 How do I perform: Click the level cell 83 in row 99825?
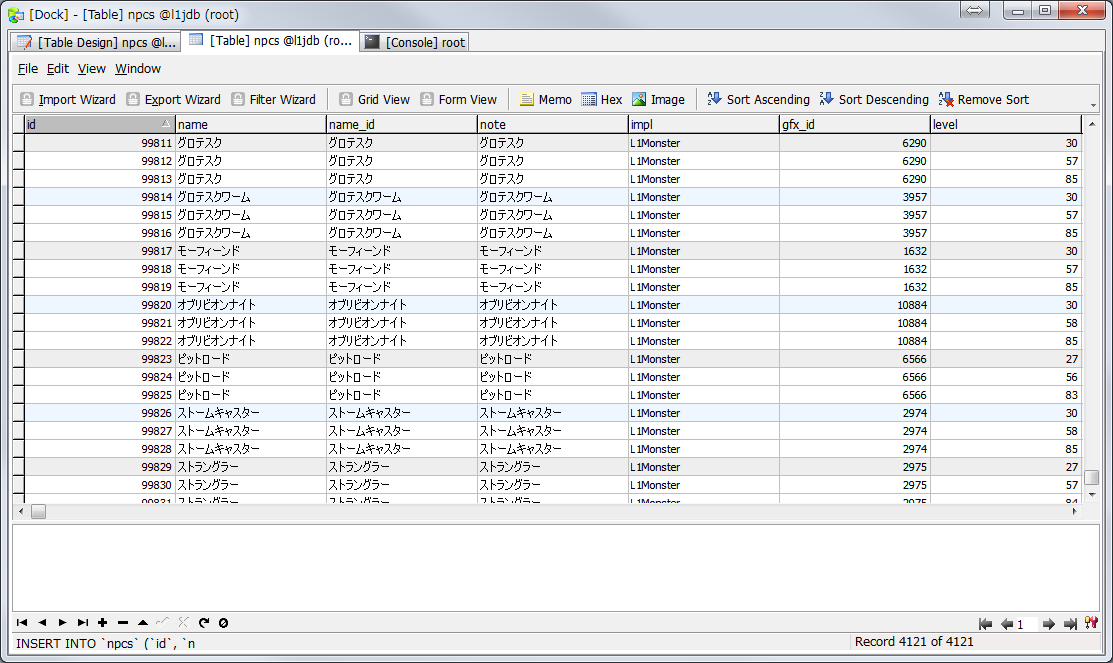point(1006,395)
